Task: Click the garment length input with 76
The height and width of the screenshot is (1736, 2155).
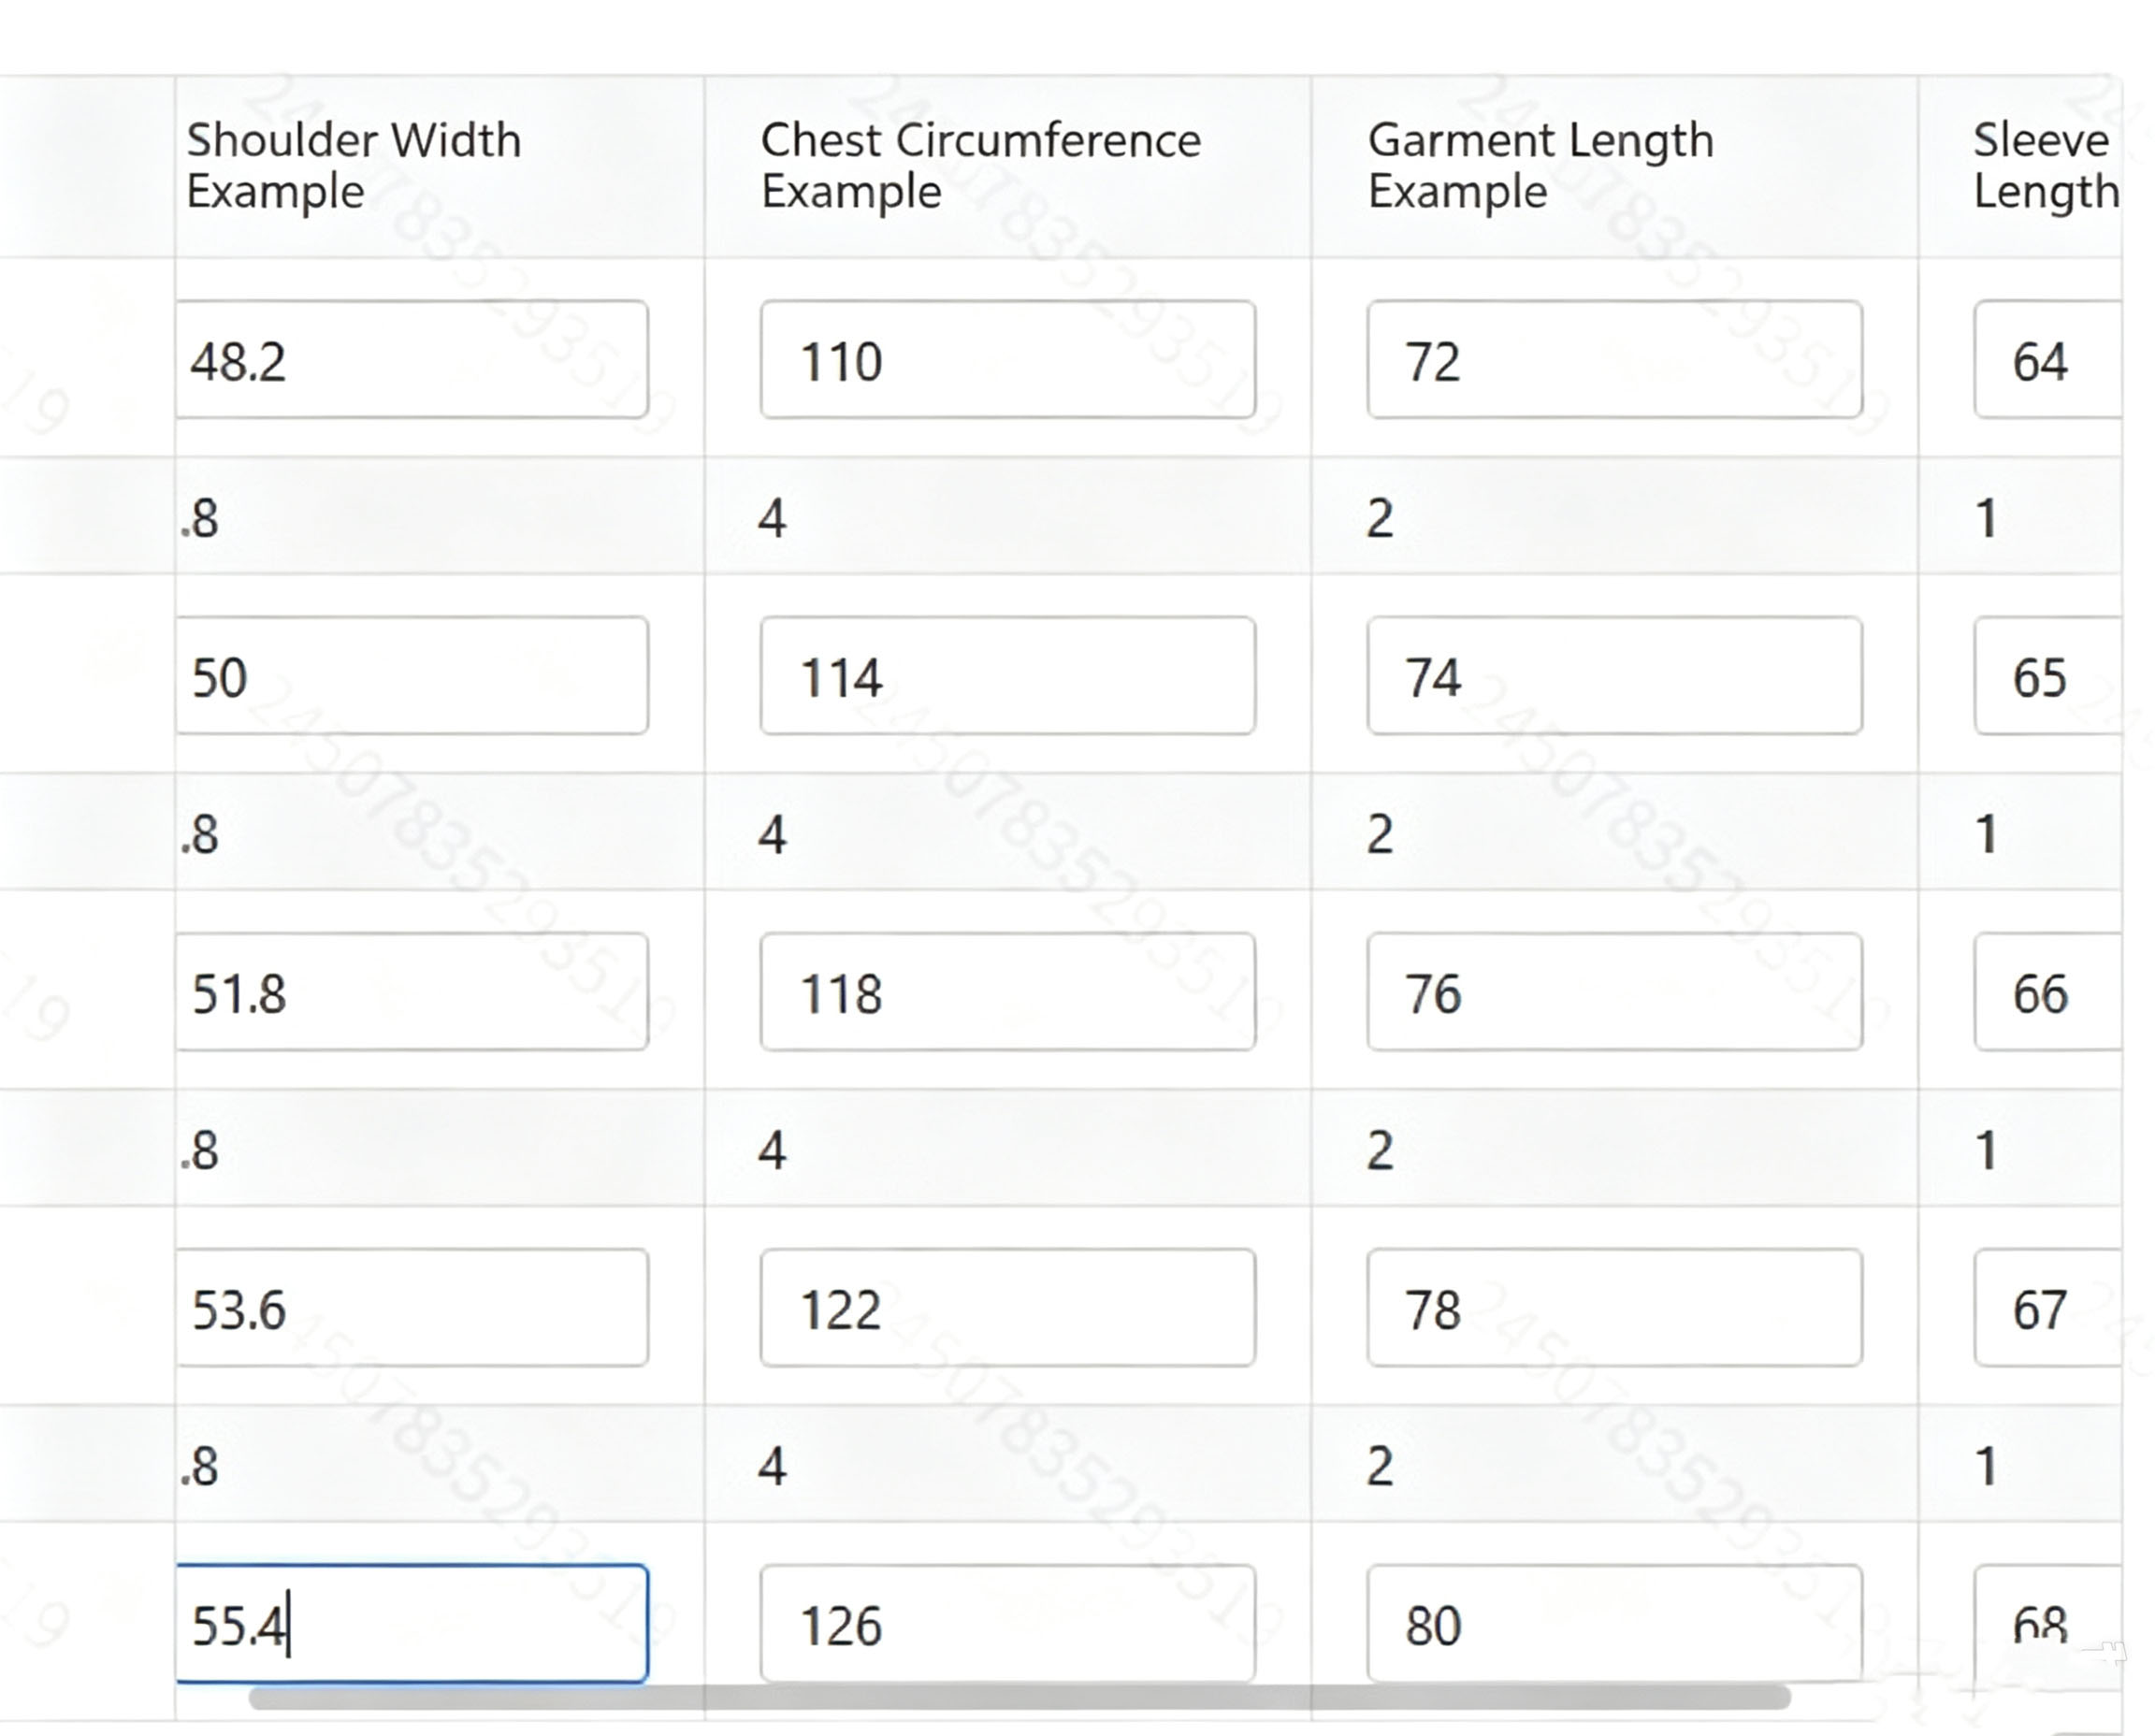Action: point(1615,992)
